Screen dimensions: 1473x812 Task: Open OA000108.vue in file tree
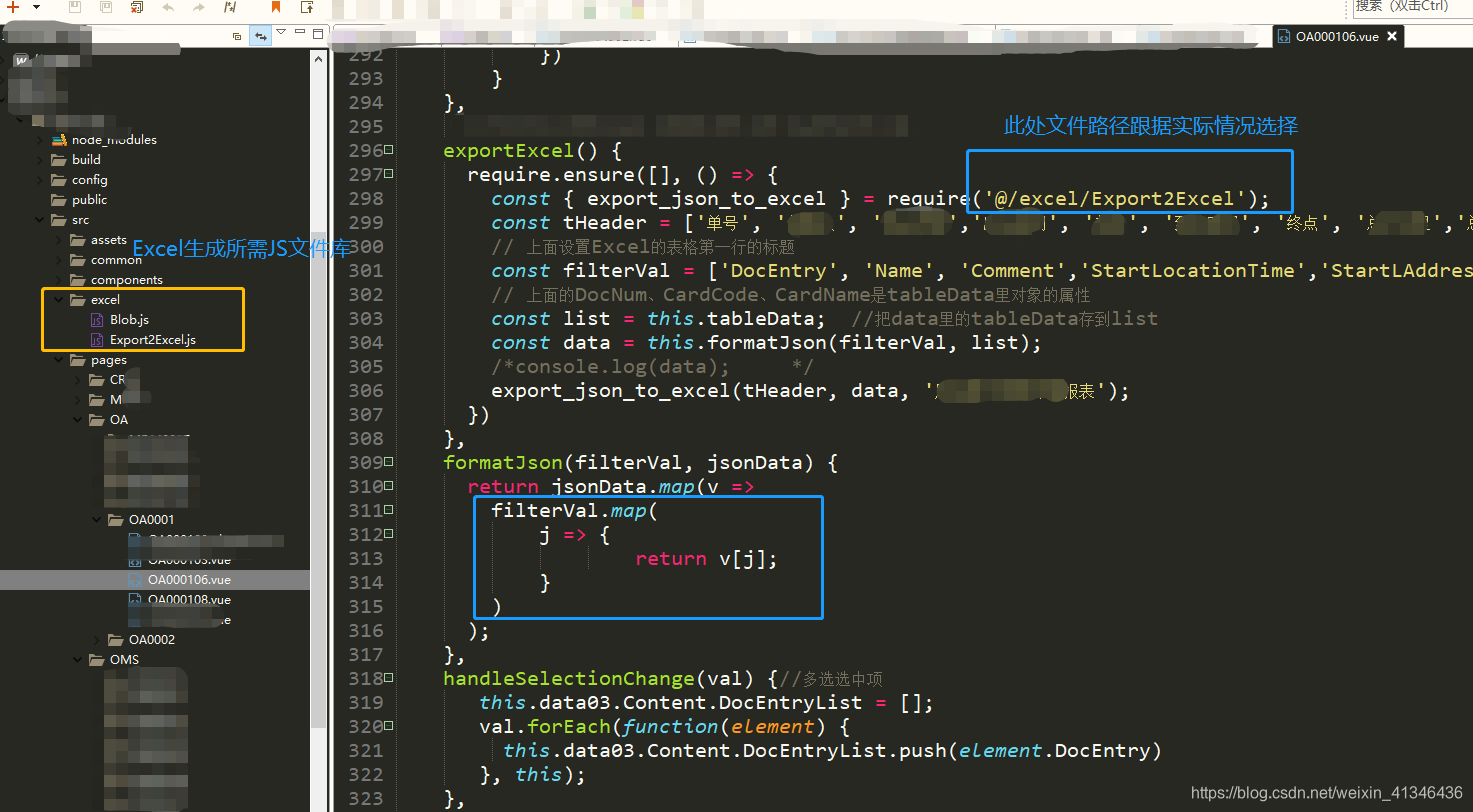point(189,600)
